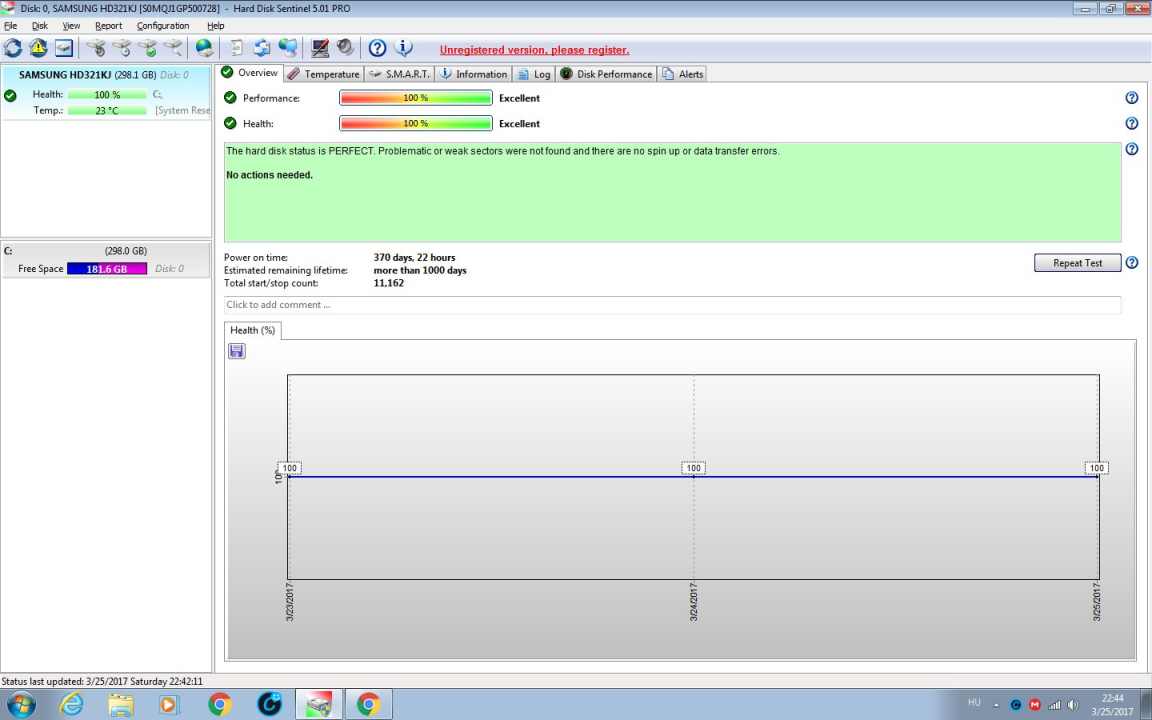Click the 3/25/2017 data point label 100
The height and width of the screenshot is (720, 1152).
click(1096, 468)
